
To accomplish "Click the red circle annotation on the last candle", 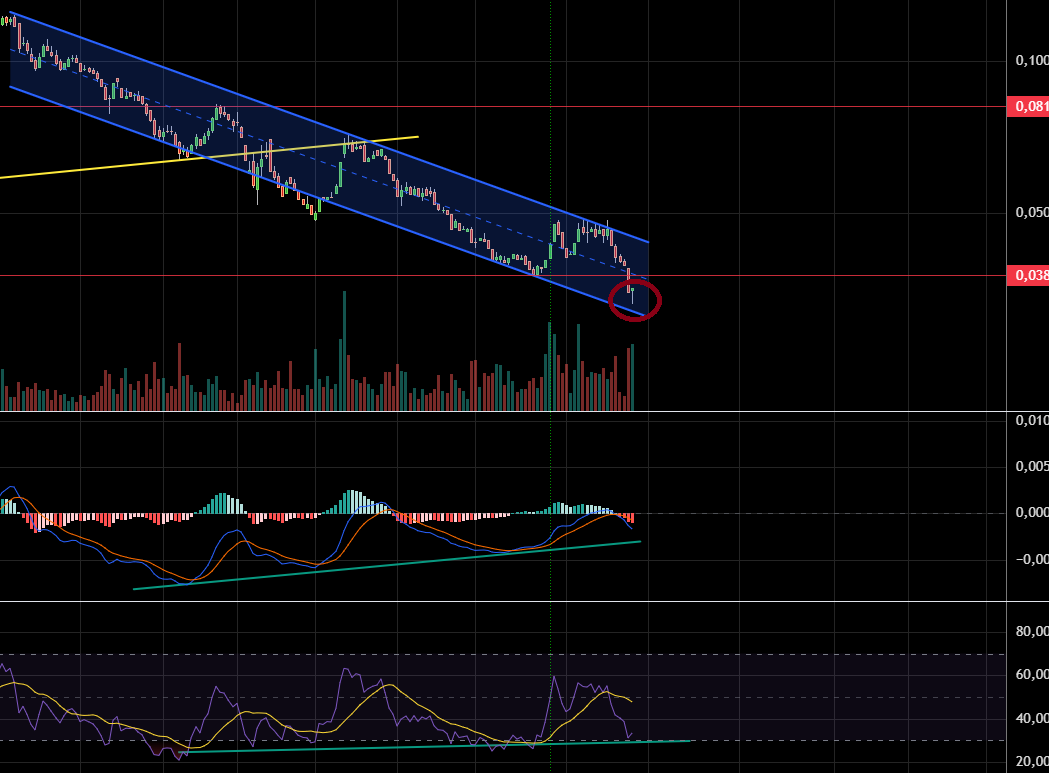I will click(636, 300).
